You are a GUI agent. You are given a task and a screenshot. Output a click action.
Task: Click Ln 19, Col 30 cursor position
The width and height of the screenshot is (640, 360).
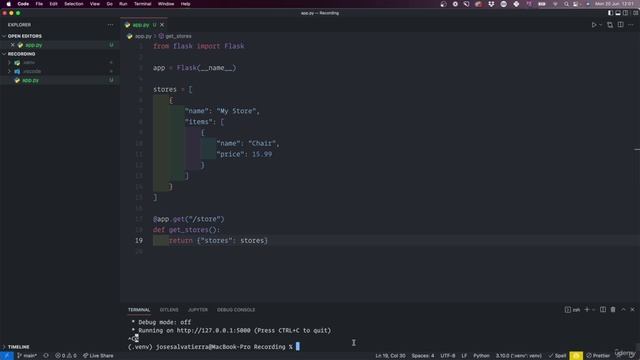click(x=390, y=356)
